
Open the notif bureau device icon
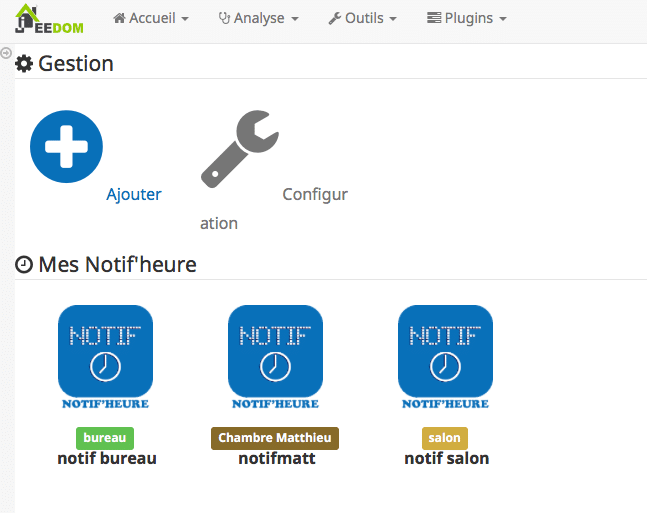tap(105, 357)
